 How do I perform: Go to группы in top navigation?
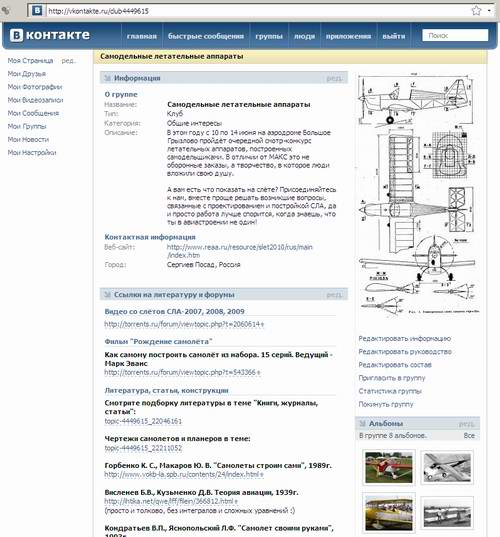[x=269, y=36]
